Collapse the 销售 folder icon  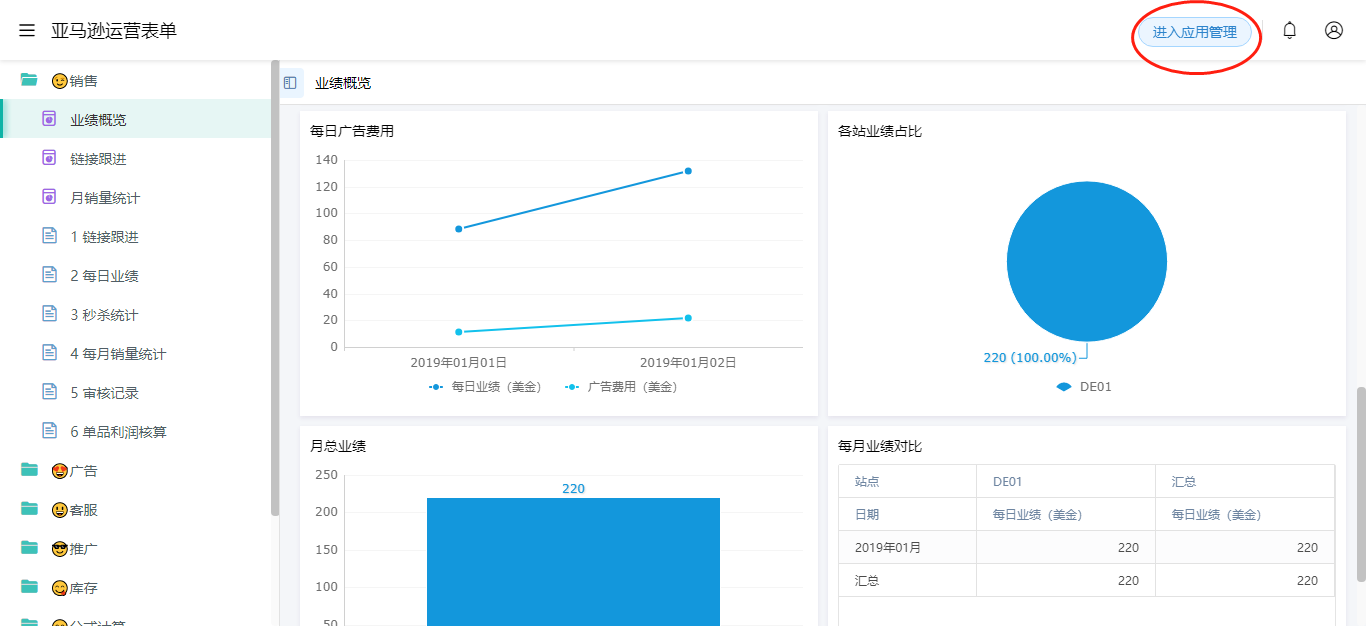tap(29, 80)
